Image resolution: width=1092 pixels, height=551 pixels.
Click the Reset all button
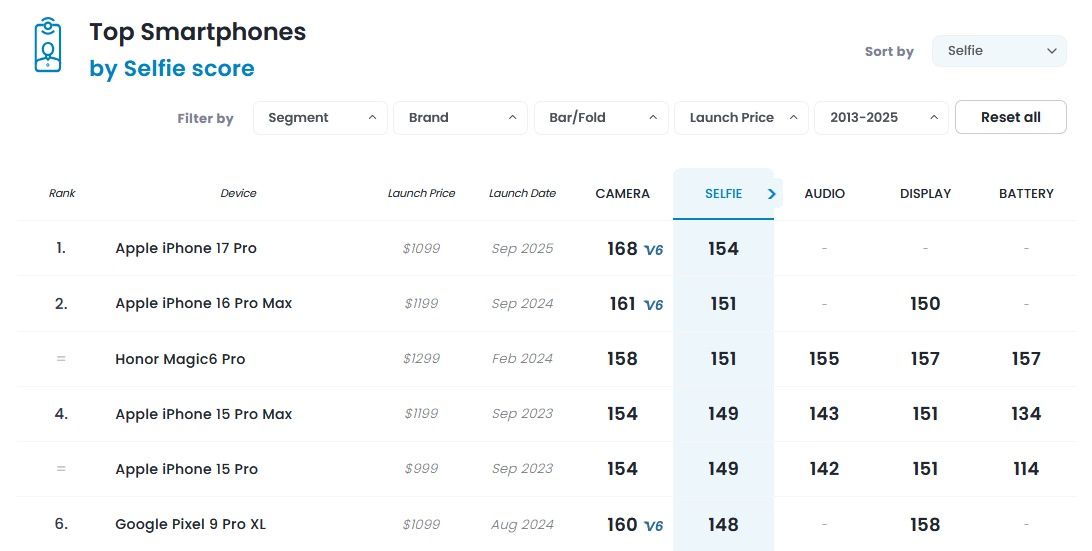pos(1011,117)
